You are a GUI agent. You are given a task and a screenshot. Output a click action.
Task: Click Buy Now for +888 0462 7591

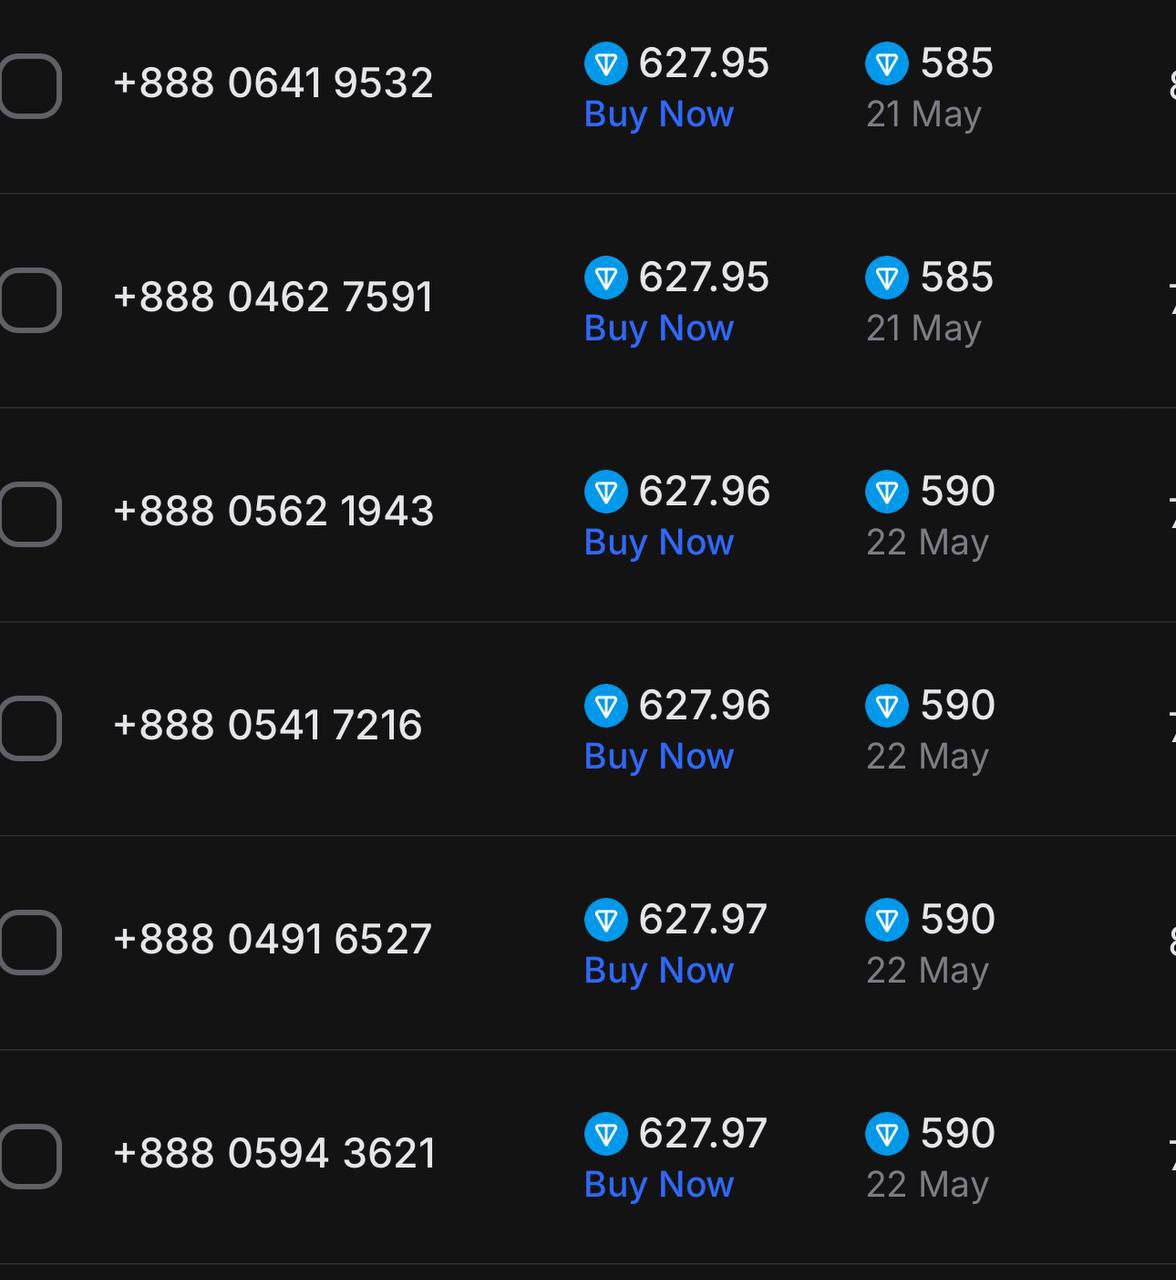(x=659, y=328)
